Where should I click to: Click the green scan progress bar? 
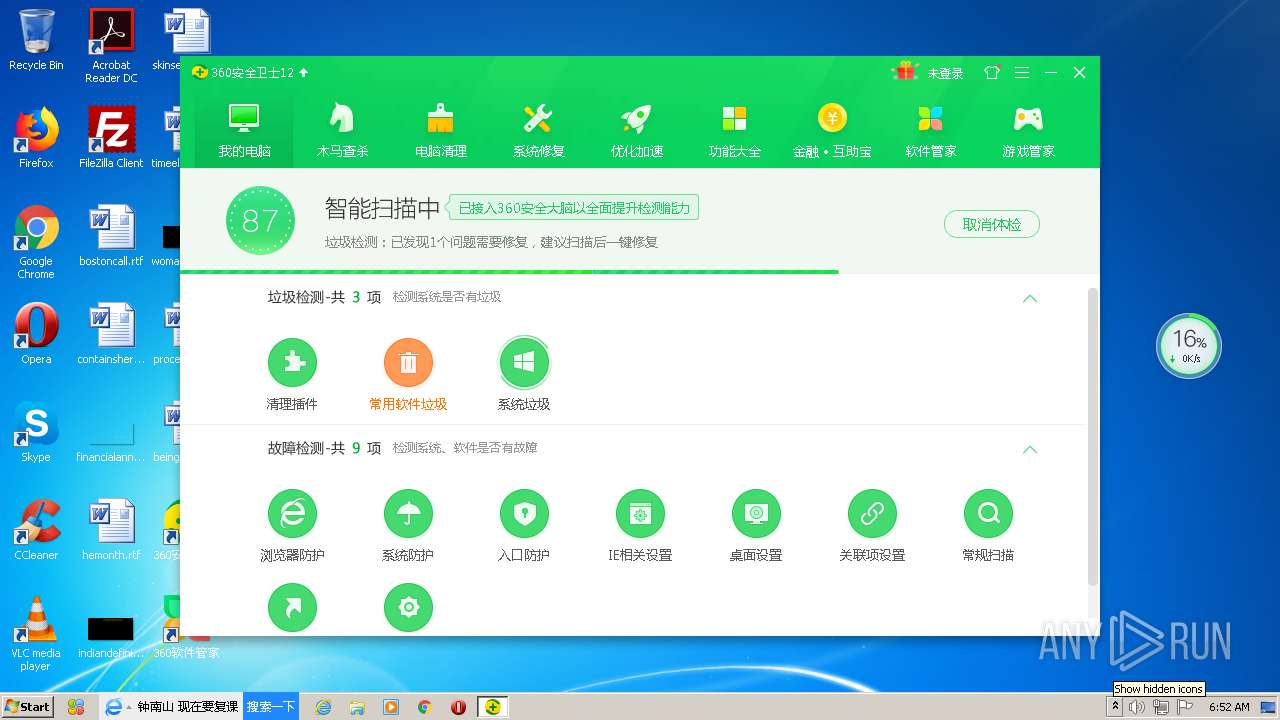(x=509, y=271)
